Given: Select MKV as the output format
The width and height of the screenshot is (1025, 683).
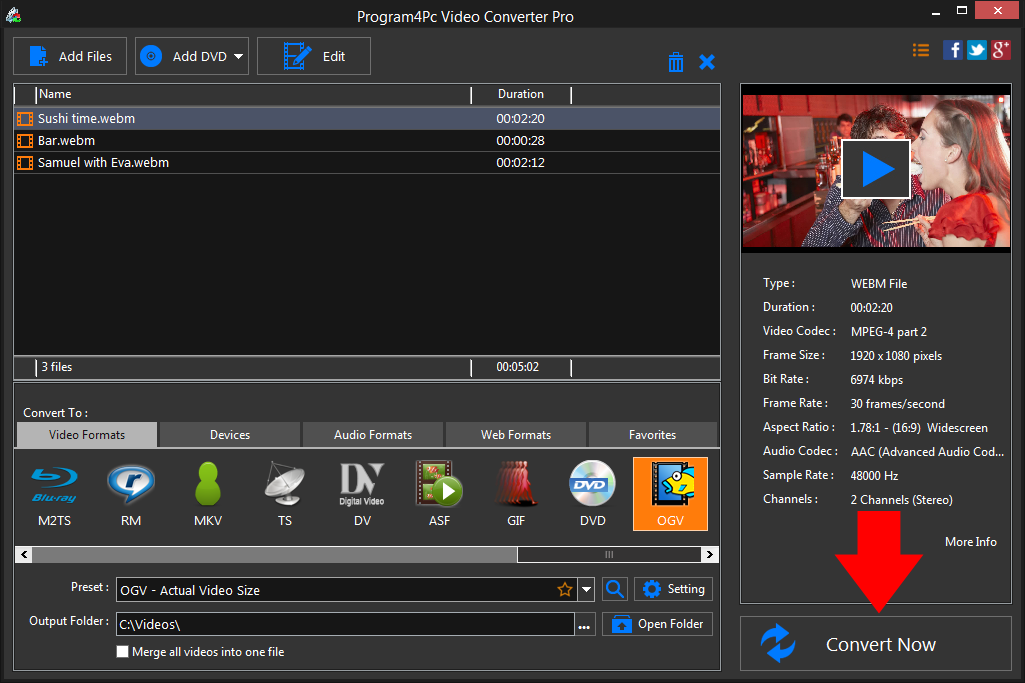Looking at the screenshot, I should coord(208,493).
